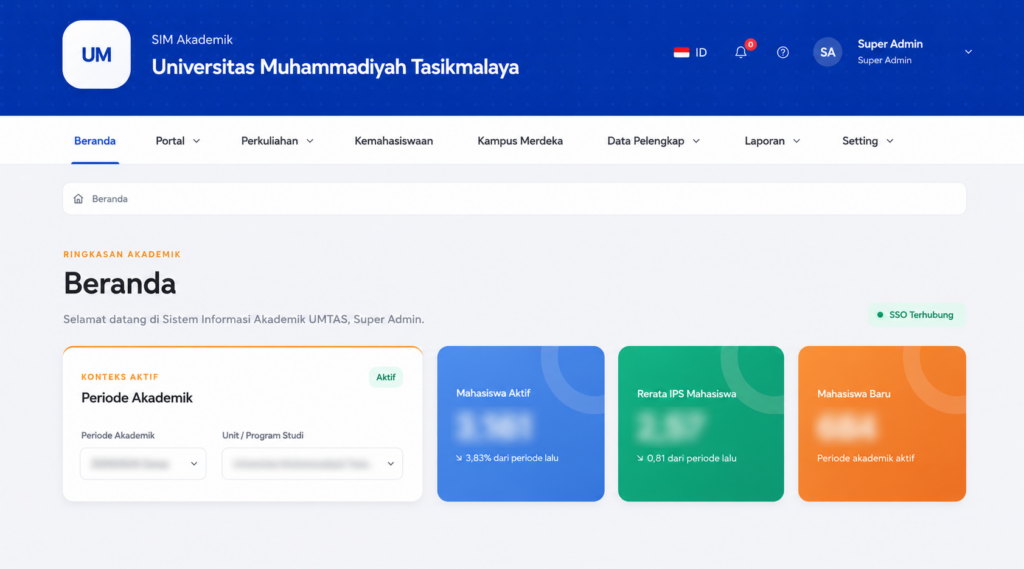
Task: Click the Beranda breadcrumb text
Action: [110, 199]
